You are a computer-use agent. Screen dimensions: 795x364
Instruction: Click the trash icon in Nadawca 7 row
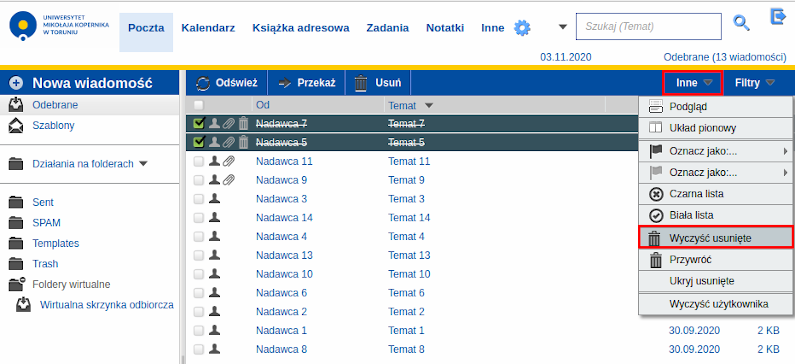243,124
